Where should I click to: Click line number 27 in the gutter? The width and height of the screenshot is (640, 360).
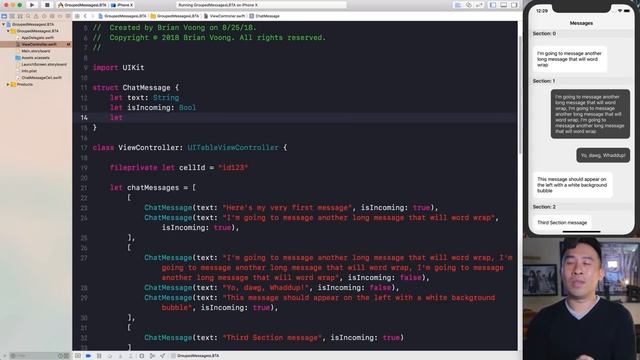84,258
